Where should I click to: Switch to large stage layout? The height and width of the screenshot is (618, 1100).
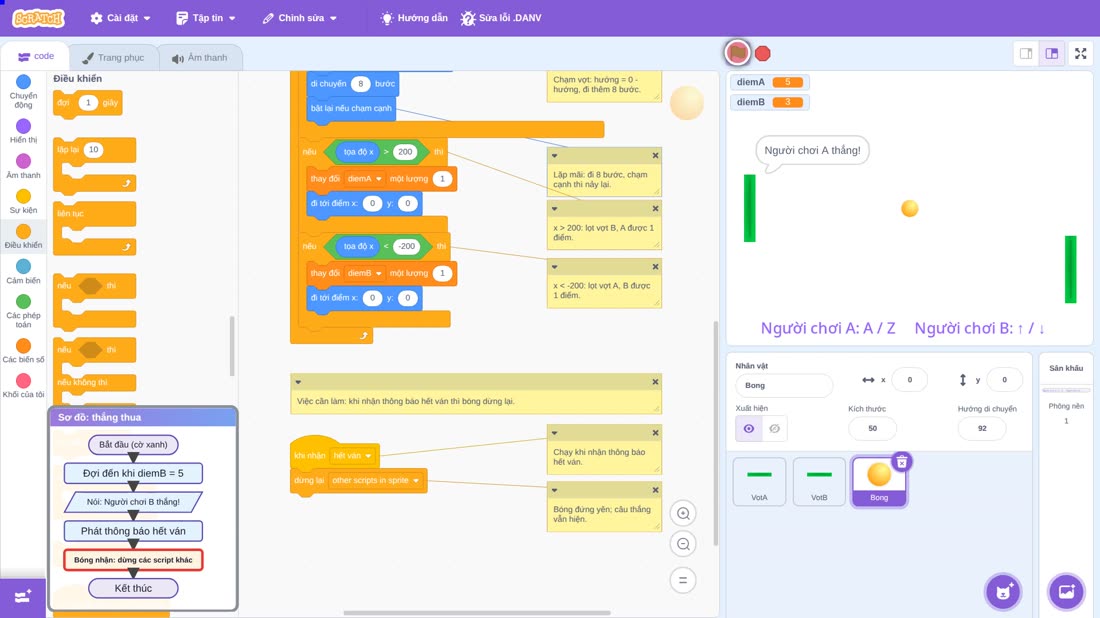point(1052,53)
